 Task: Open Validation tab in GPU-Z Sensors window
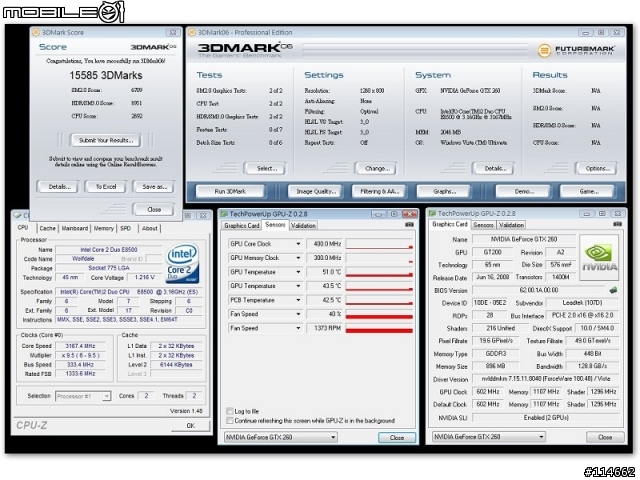click(x=303, y=226)
